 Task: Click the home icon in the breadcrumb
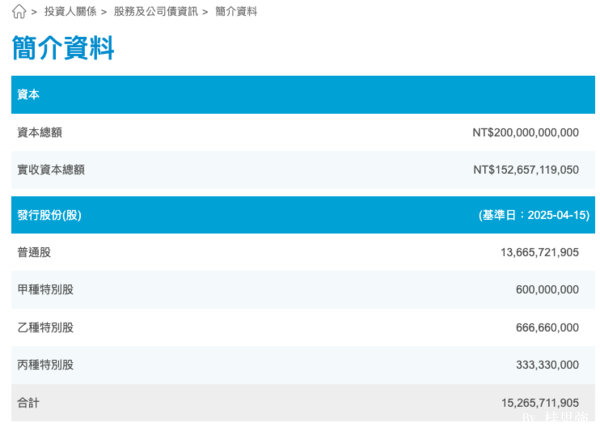(19, 12)
